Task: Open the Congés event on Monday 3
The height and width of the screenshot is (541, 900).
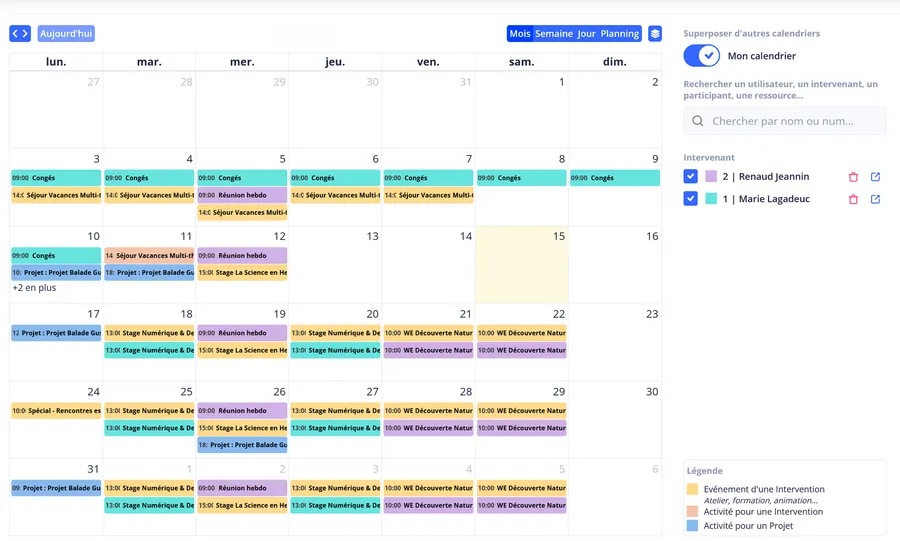Action: click(56, 178)
